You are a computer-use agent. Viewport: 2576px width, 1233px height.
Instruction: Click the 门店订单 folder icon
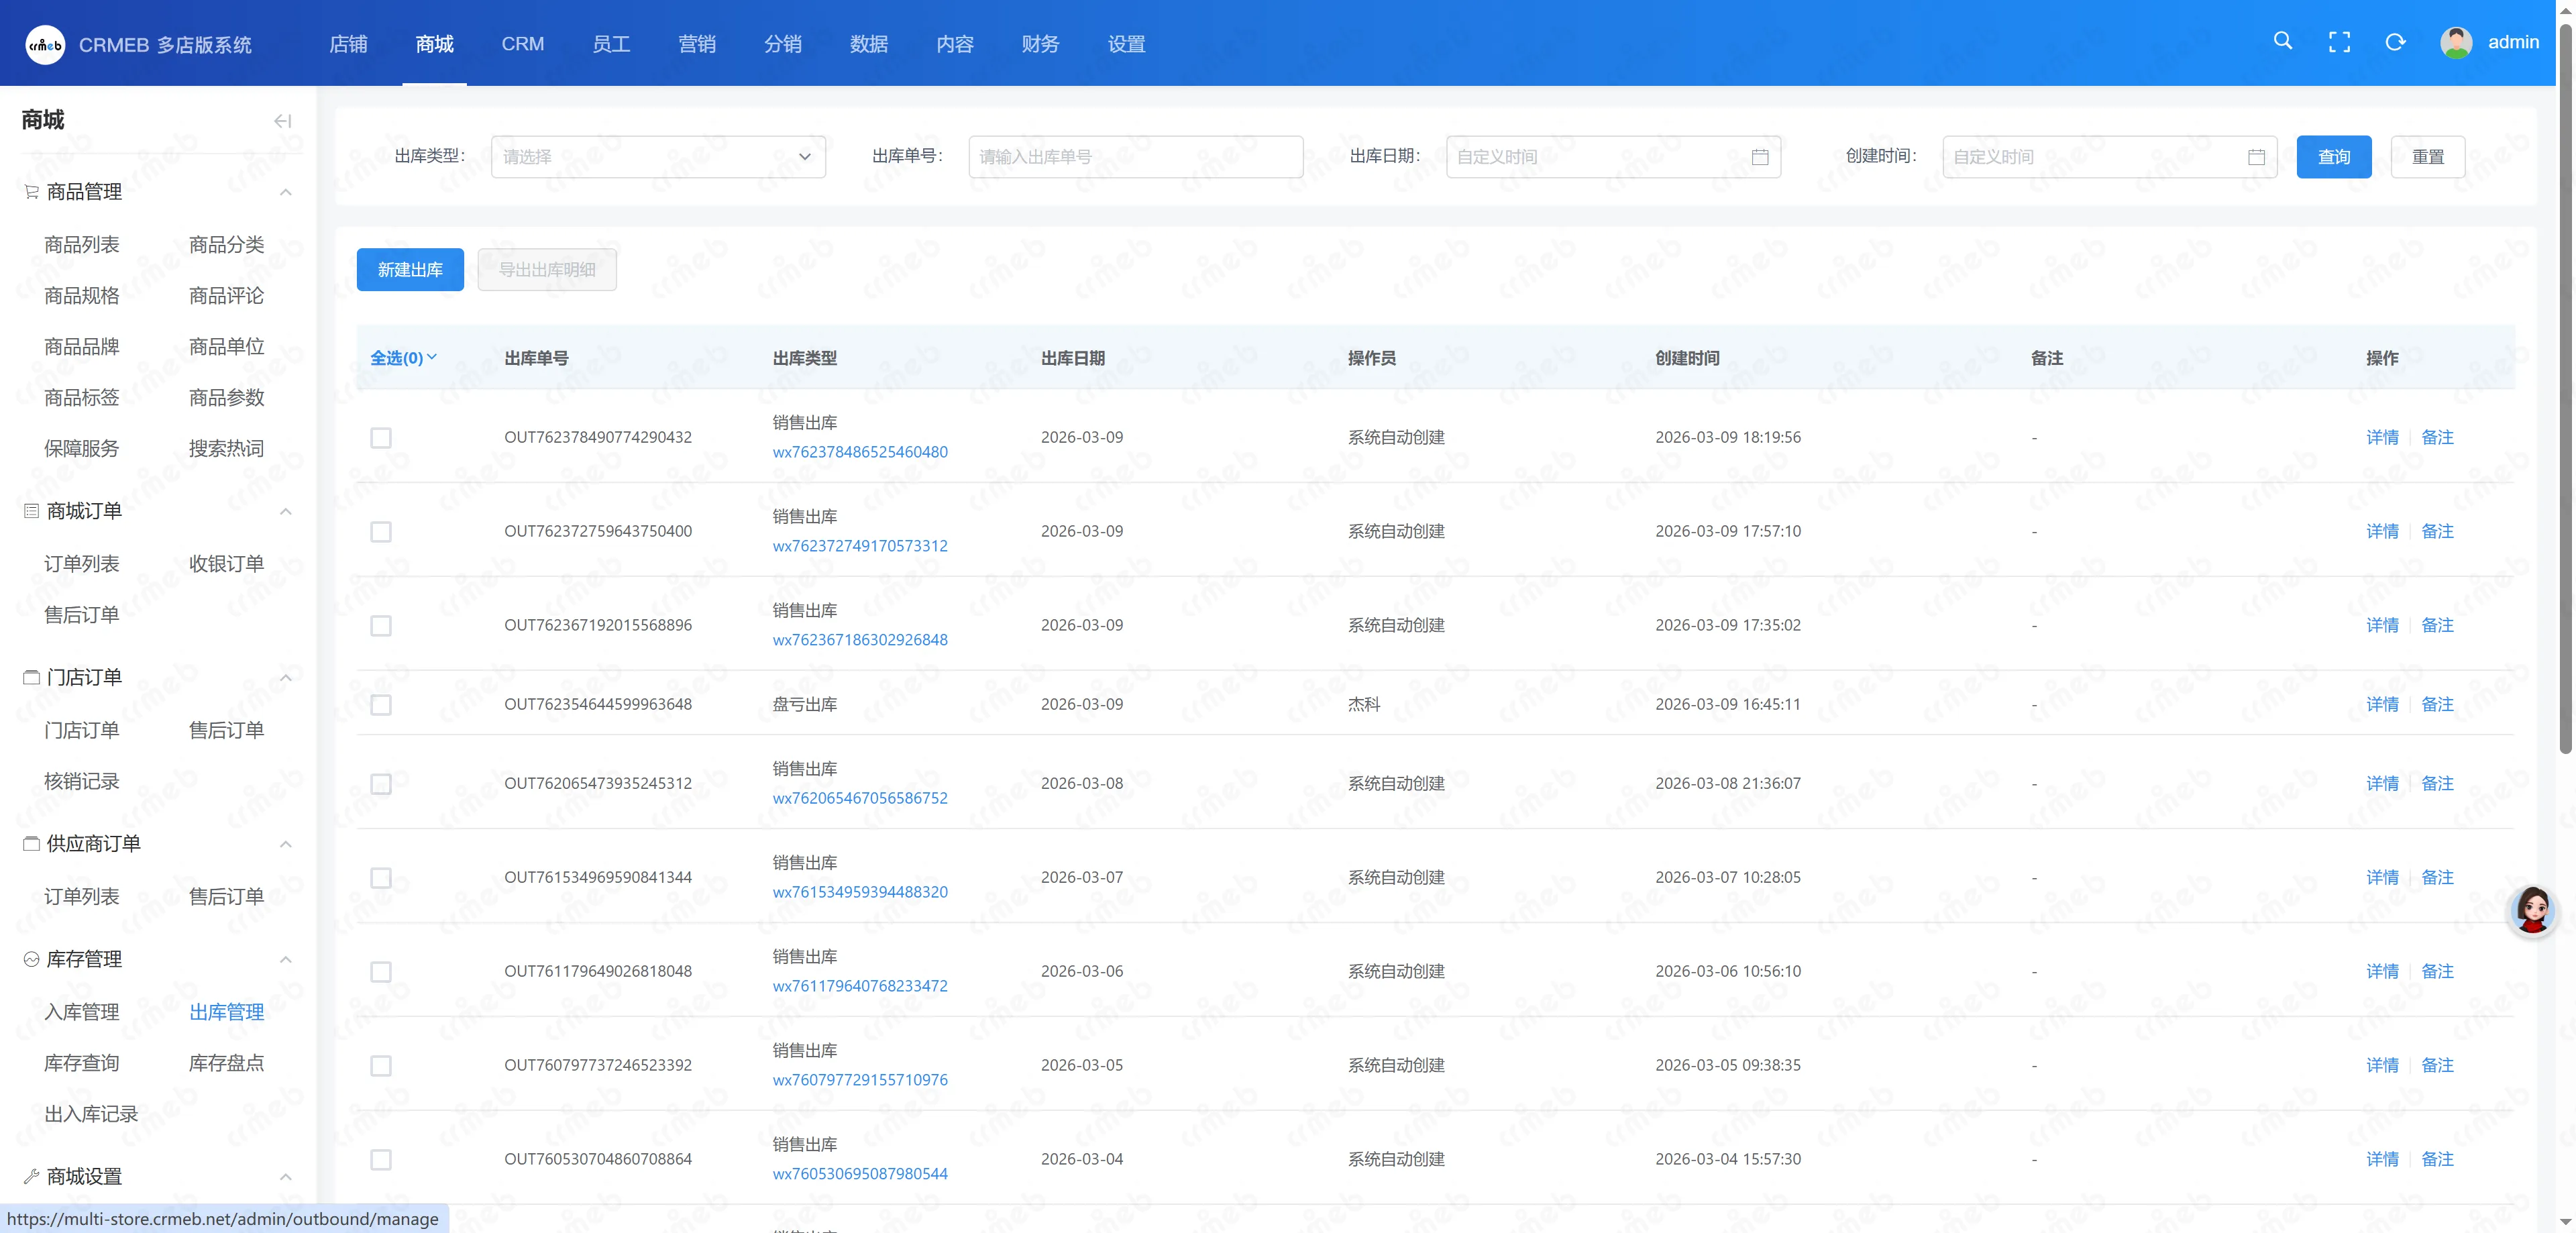point(32,677)
